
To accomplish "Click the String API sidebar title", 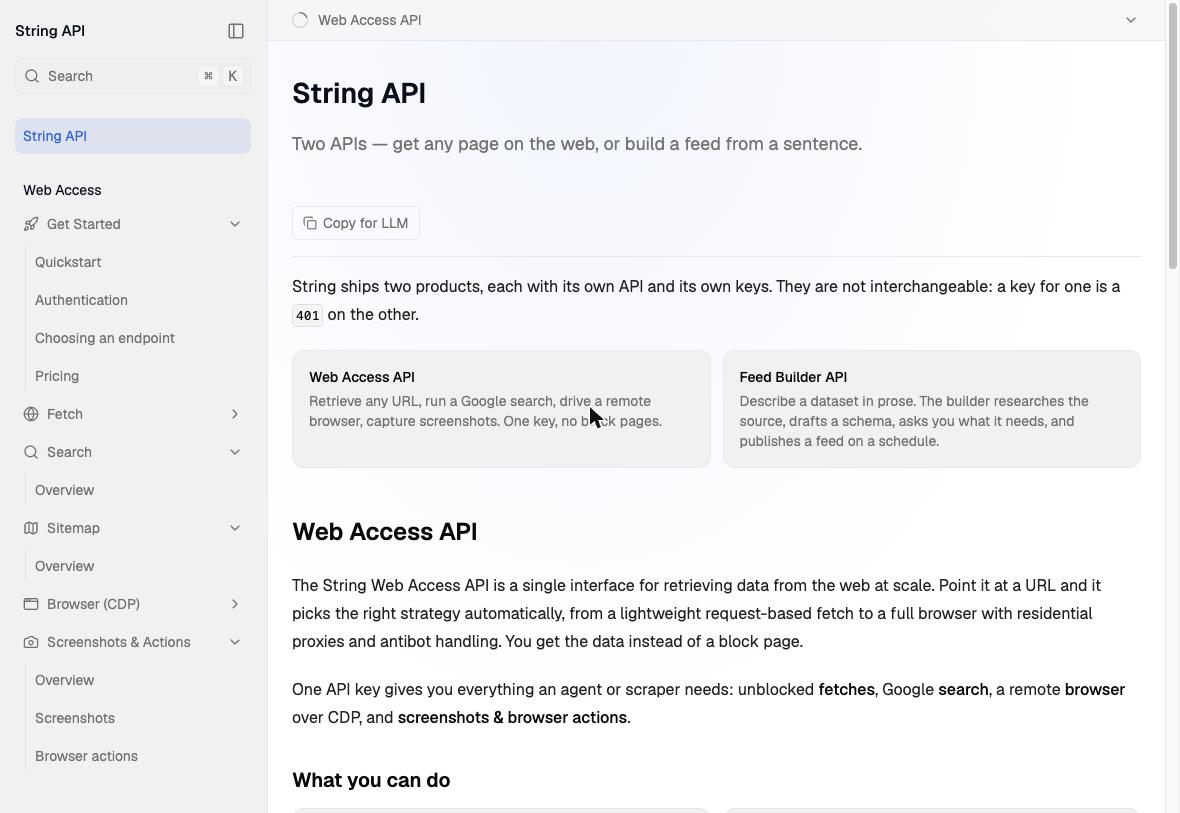I will [x=50, y=31].
